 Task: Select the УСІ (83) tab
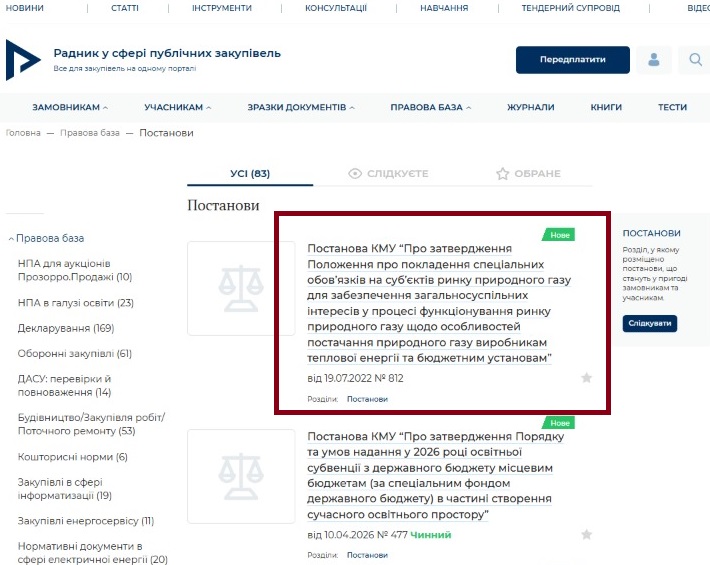(x=250, y=174)
